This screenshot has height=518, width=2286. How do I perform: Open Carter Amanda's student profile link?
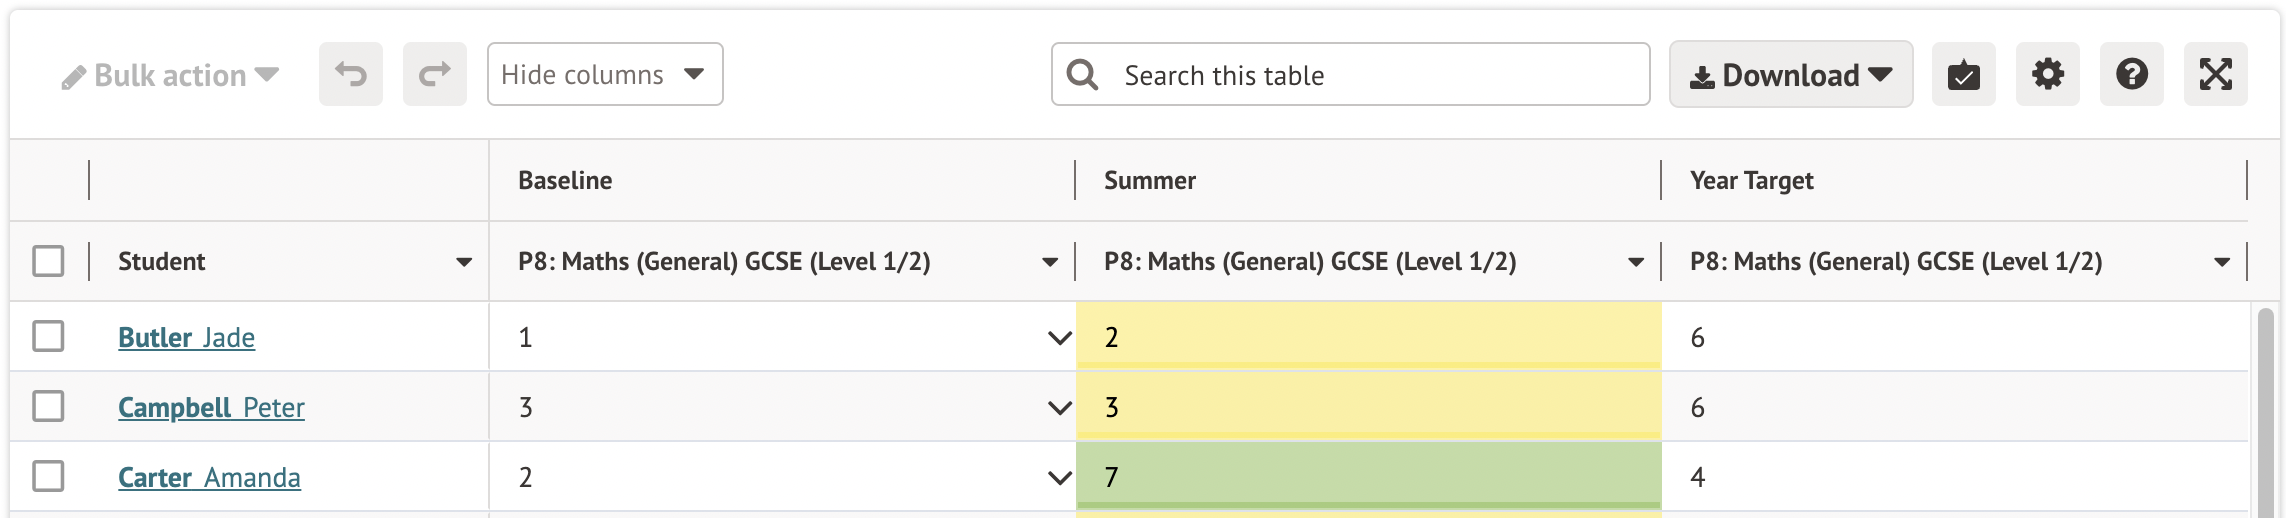(209, 478)
